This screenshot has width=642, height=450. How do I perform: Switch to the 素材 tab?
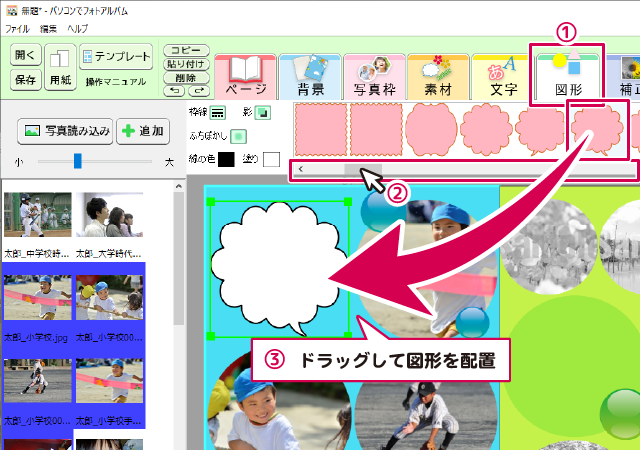pyautogui.click(x=439, y=77)
